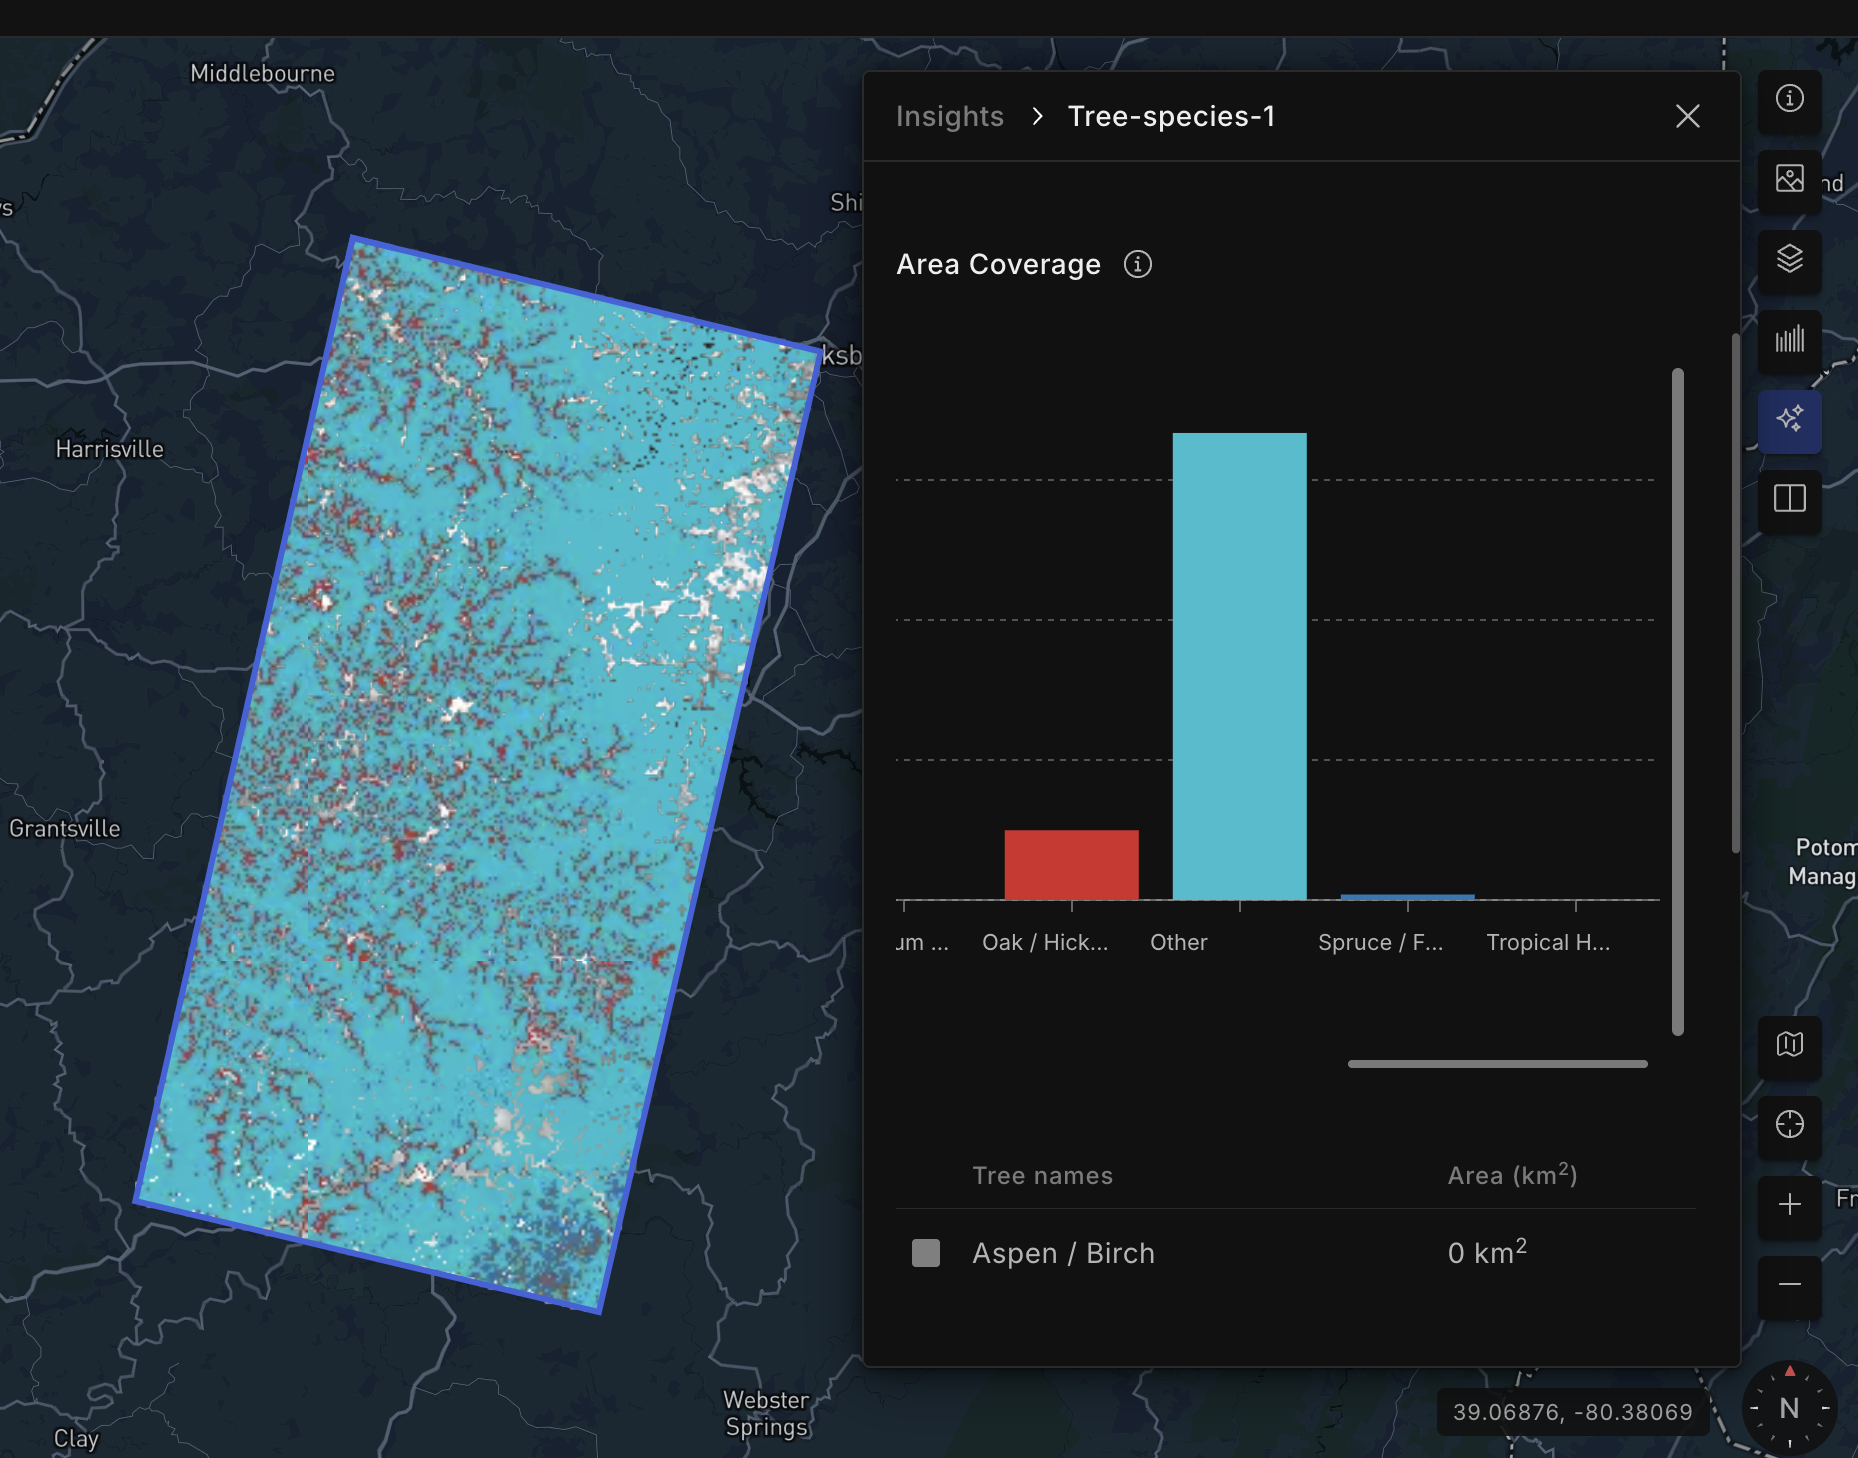Click the chart's horizontal scrollbar

1497,1064
